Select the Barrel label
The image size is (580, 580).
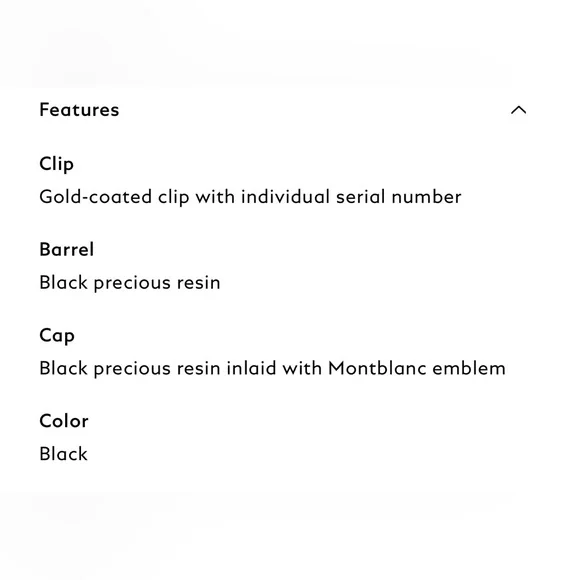point(67,249)
